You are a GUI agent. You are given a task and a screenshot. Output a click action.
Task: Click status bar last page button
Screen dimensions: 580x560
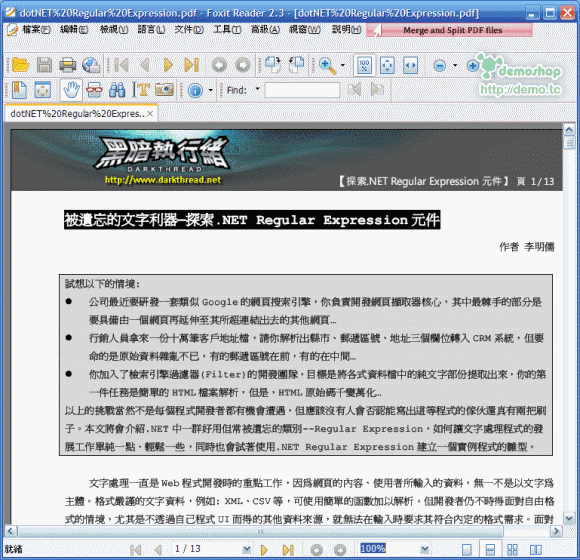pos(288,550)
